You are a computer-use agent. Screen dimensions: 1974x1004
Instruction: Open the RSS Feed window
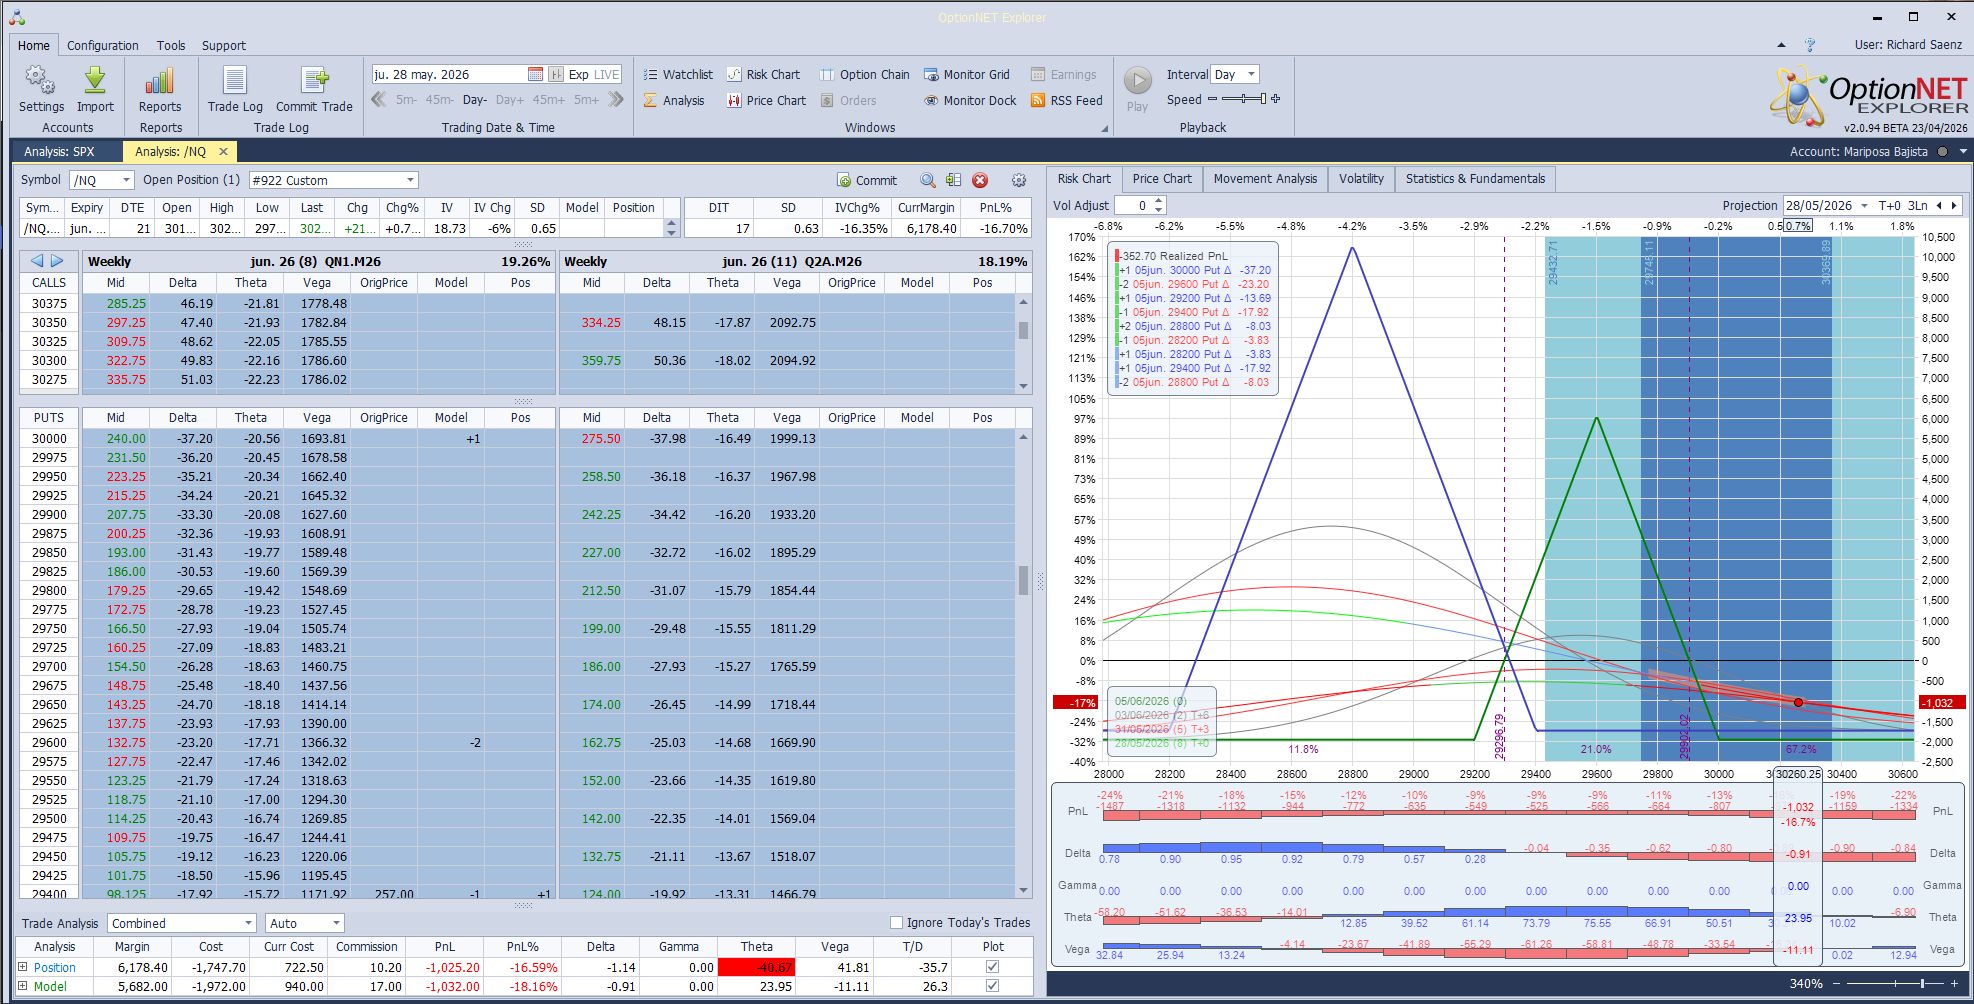pyautogui.click(x=1066, y=100)
